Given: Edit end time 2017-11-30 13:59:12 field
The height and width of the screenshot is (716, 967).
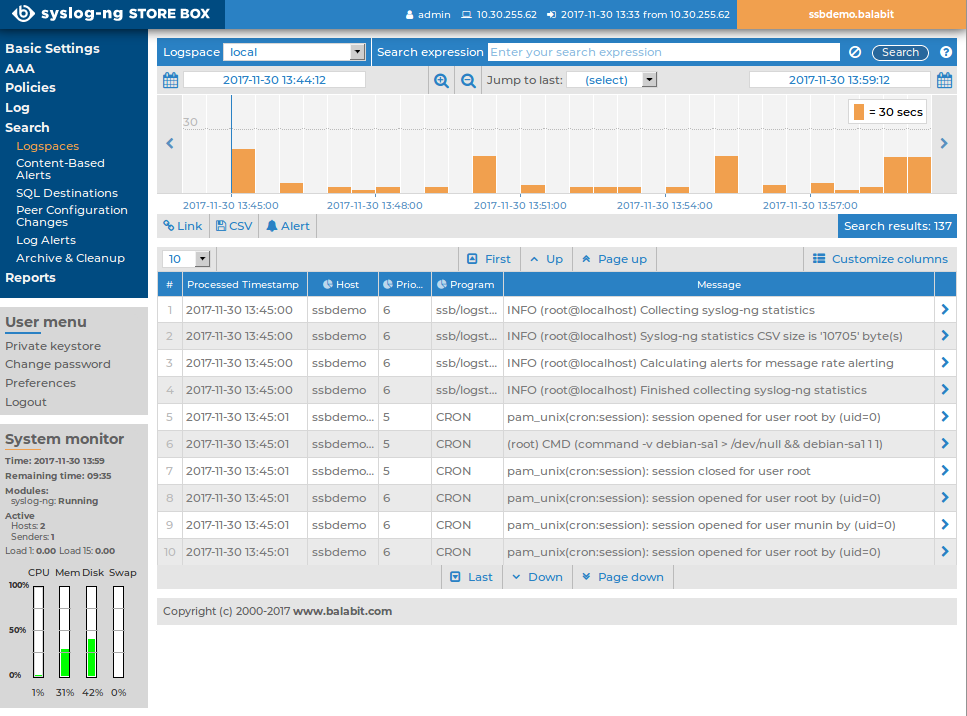Looking at the screenshot, I should (x=839, y=80).
